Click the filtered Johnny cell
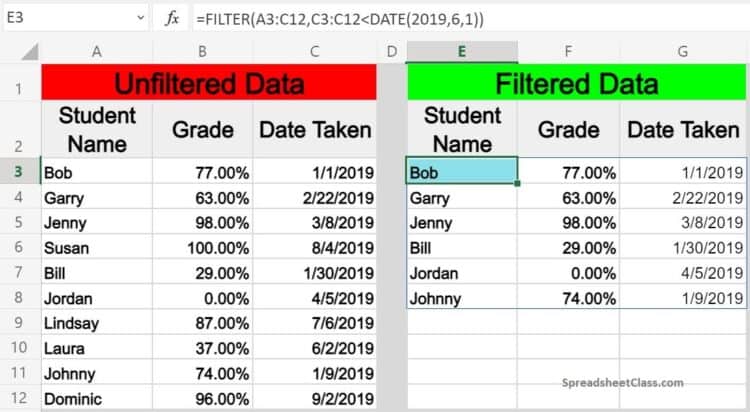The image size is (750, 412). click(x=462, y=297)
